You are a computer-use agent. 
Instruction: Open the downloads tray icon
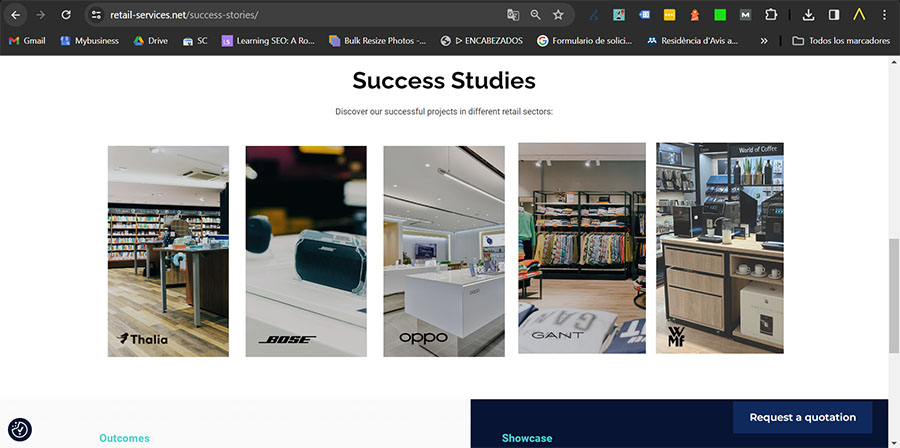(808, 15)
